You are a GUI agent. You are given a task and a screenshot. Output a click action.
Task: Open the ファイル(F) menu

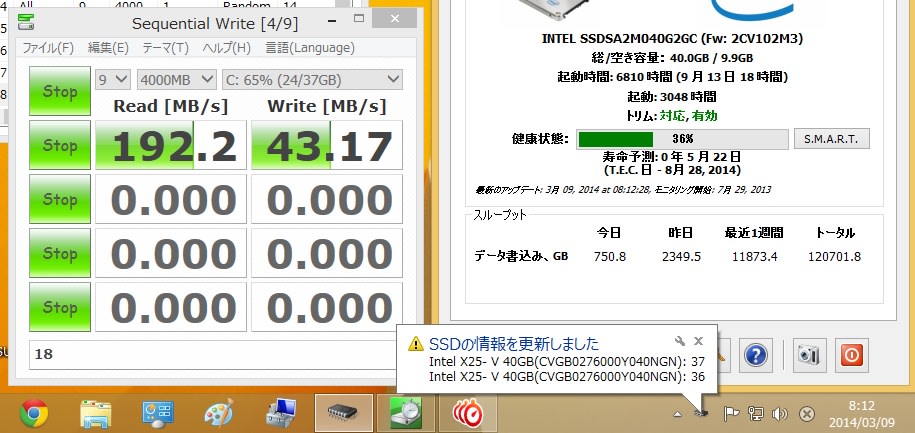[x=48, y=48]
